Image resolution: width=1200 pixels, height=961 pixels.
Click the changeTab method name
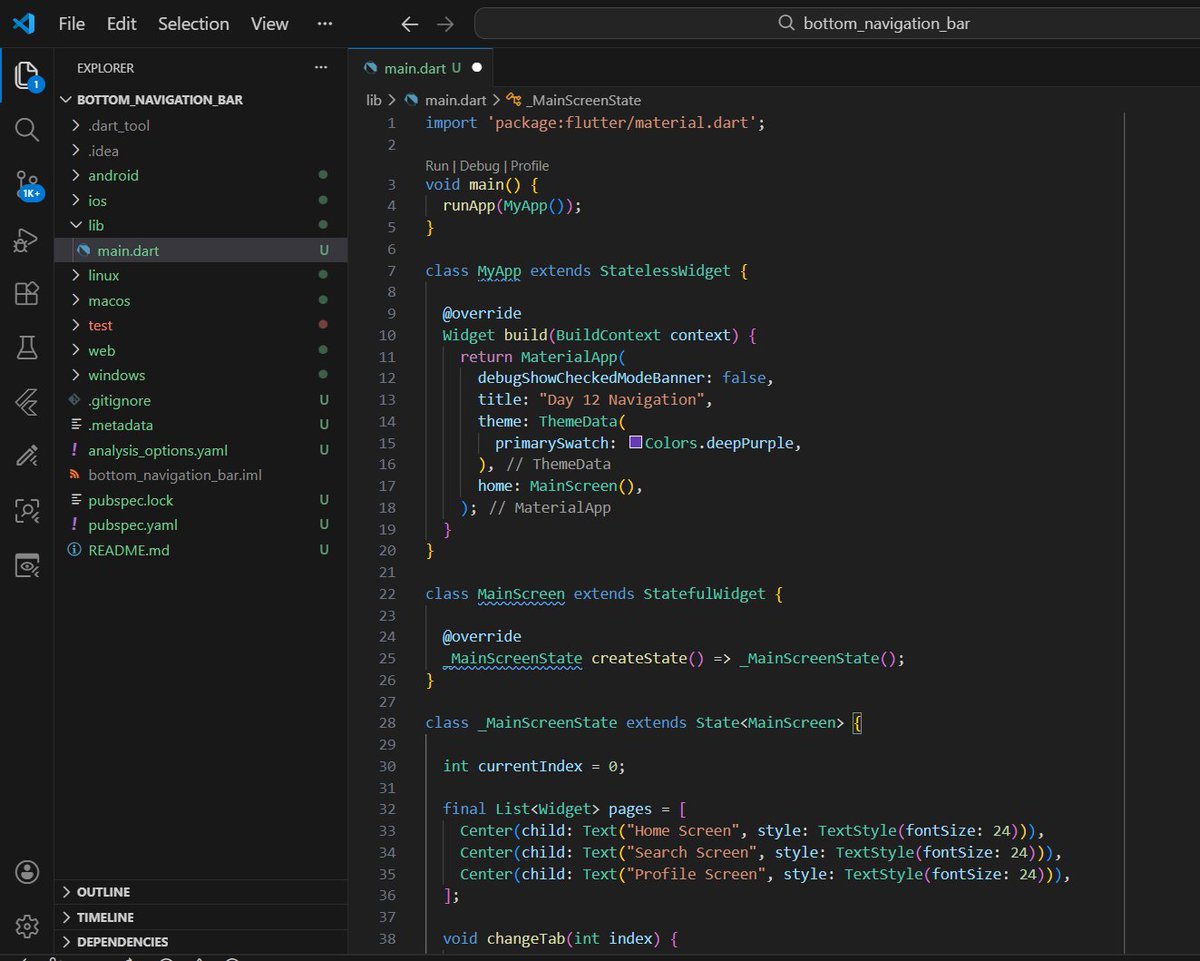[526, 939]
